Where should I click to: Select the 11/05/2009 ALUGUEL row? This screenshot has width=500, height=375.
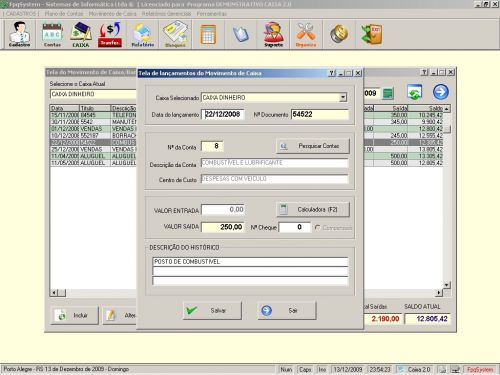tap(93, 163)
